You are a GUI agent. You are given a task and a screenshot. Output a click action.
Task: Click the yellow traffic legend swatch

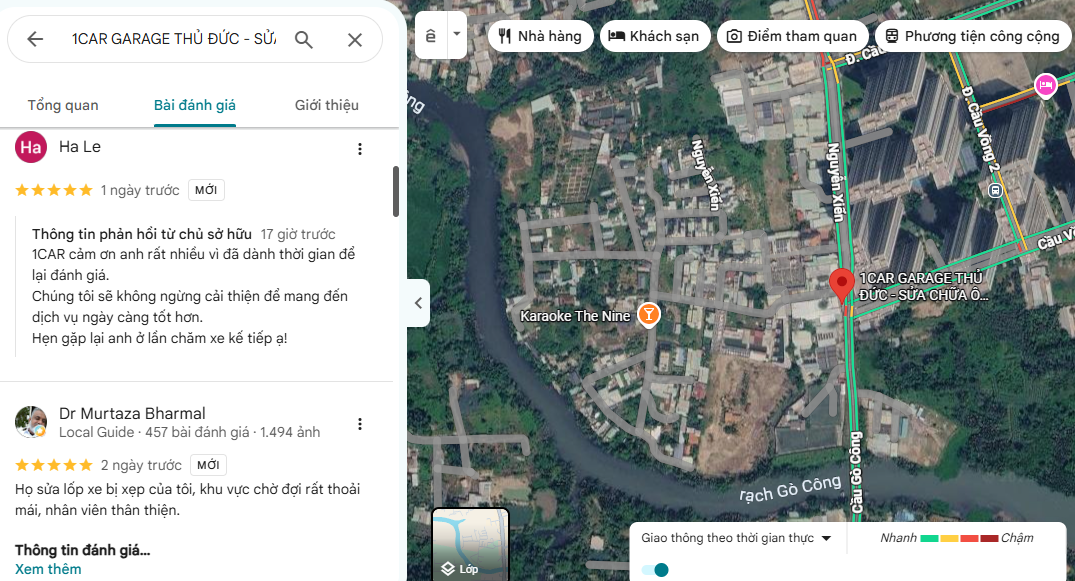coord(949,538)
